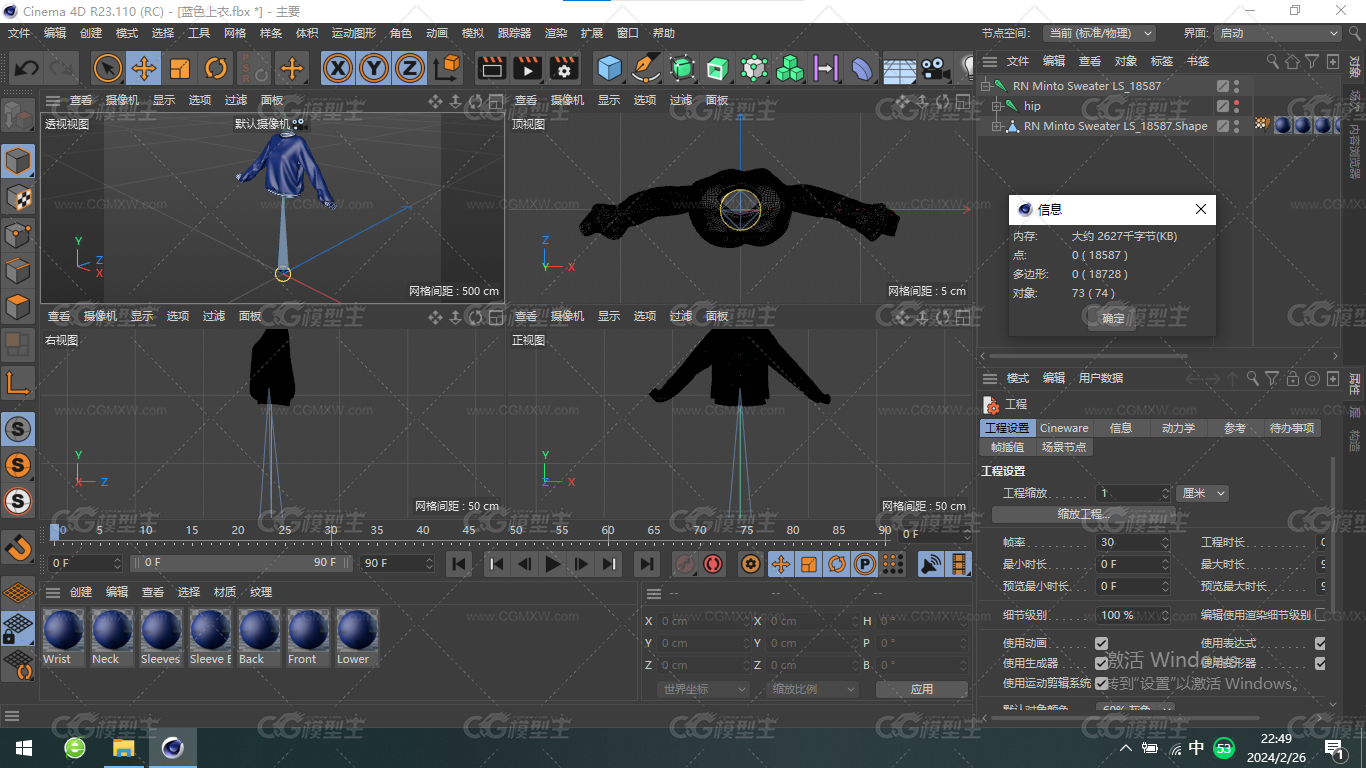Toggle the Y axis lock

[374, 68]
